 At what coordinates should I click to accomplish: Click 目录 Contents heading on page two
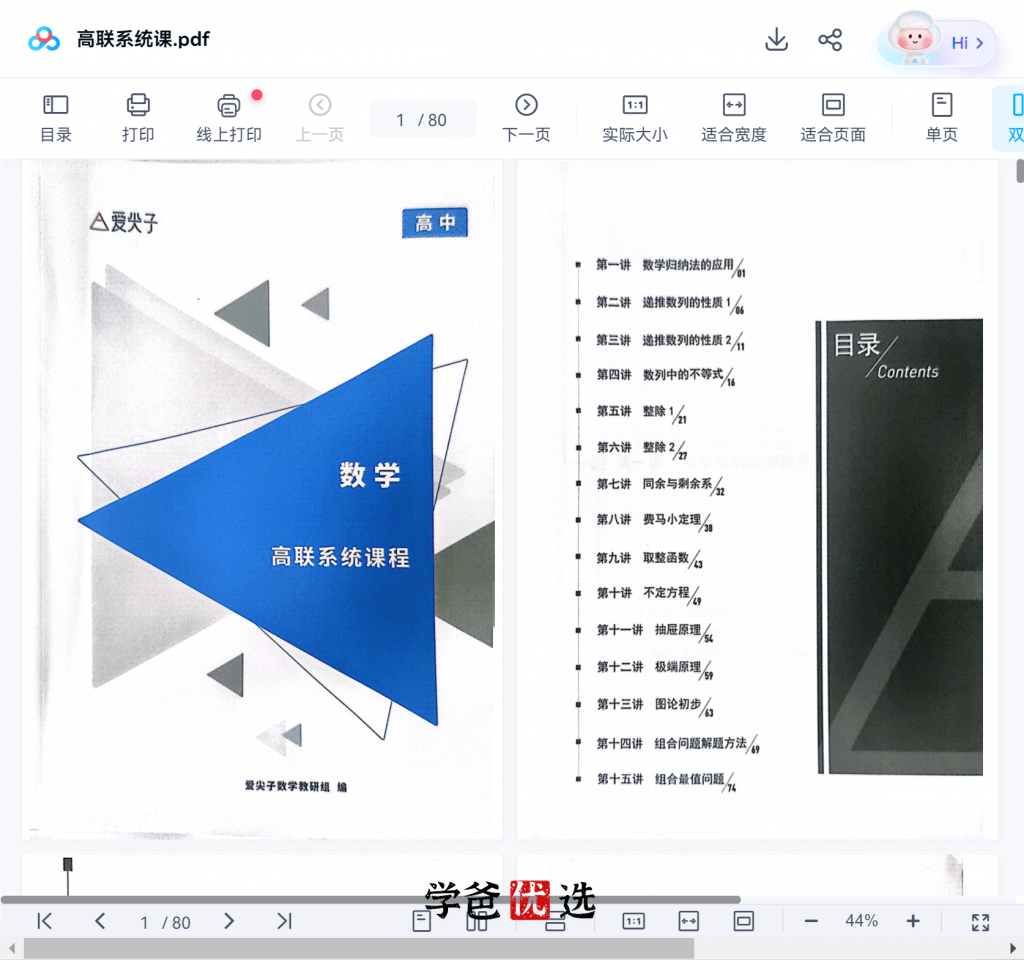pos(885,356)
